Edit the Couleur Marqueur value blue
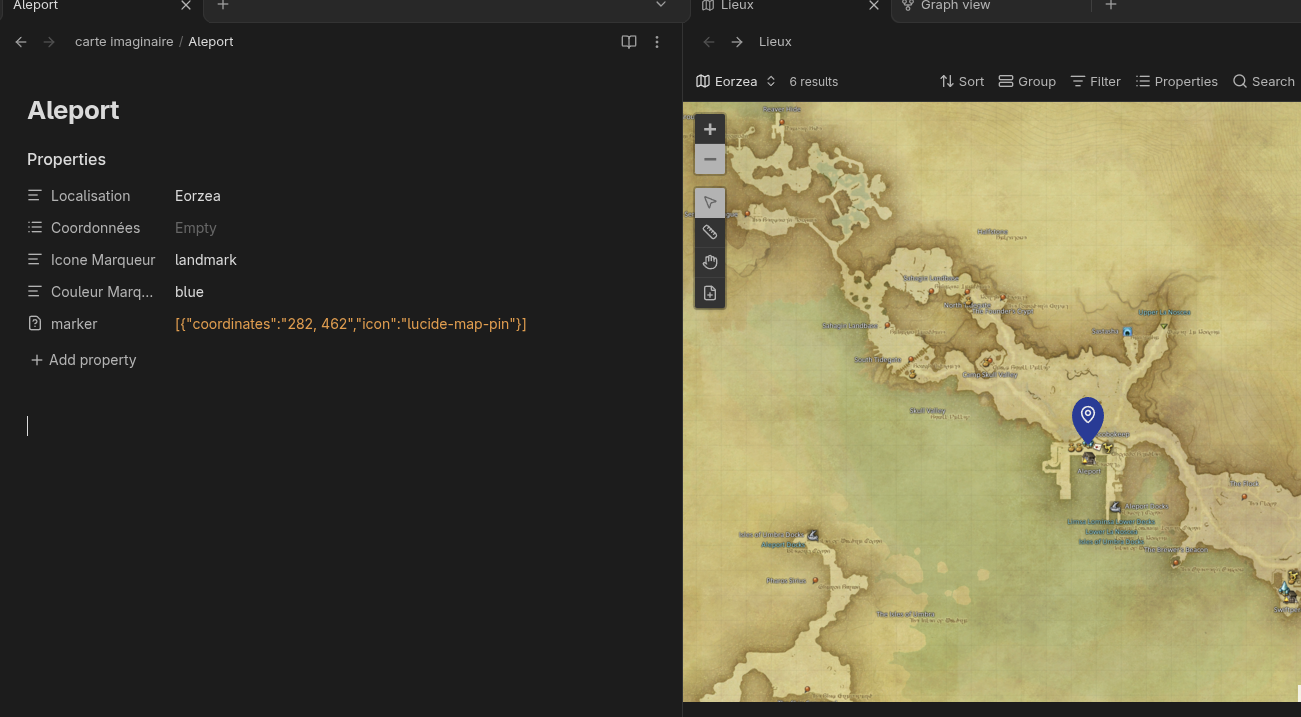Screen dimensions: 1301x717 tap(189, 292)
